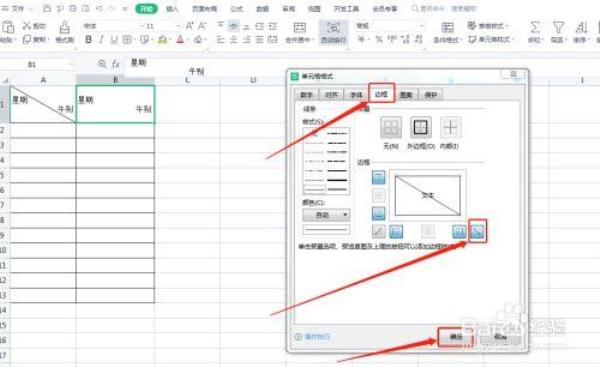Open the Table Style dropdown
The width and height of the screenshot is (600, 367).
pos(488,26)
